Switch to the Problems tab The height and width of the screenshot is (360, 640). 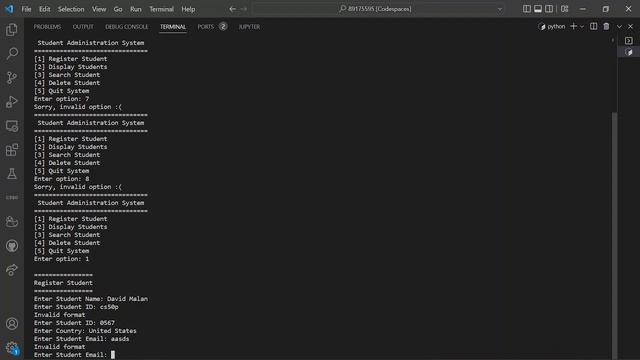47,27
